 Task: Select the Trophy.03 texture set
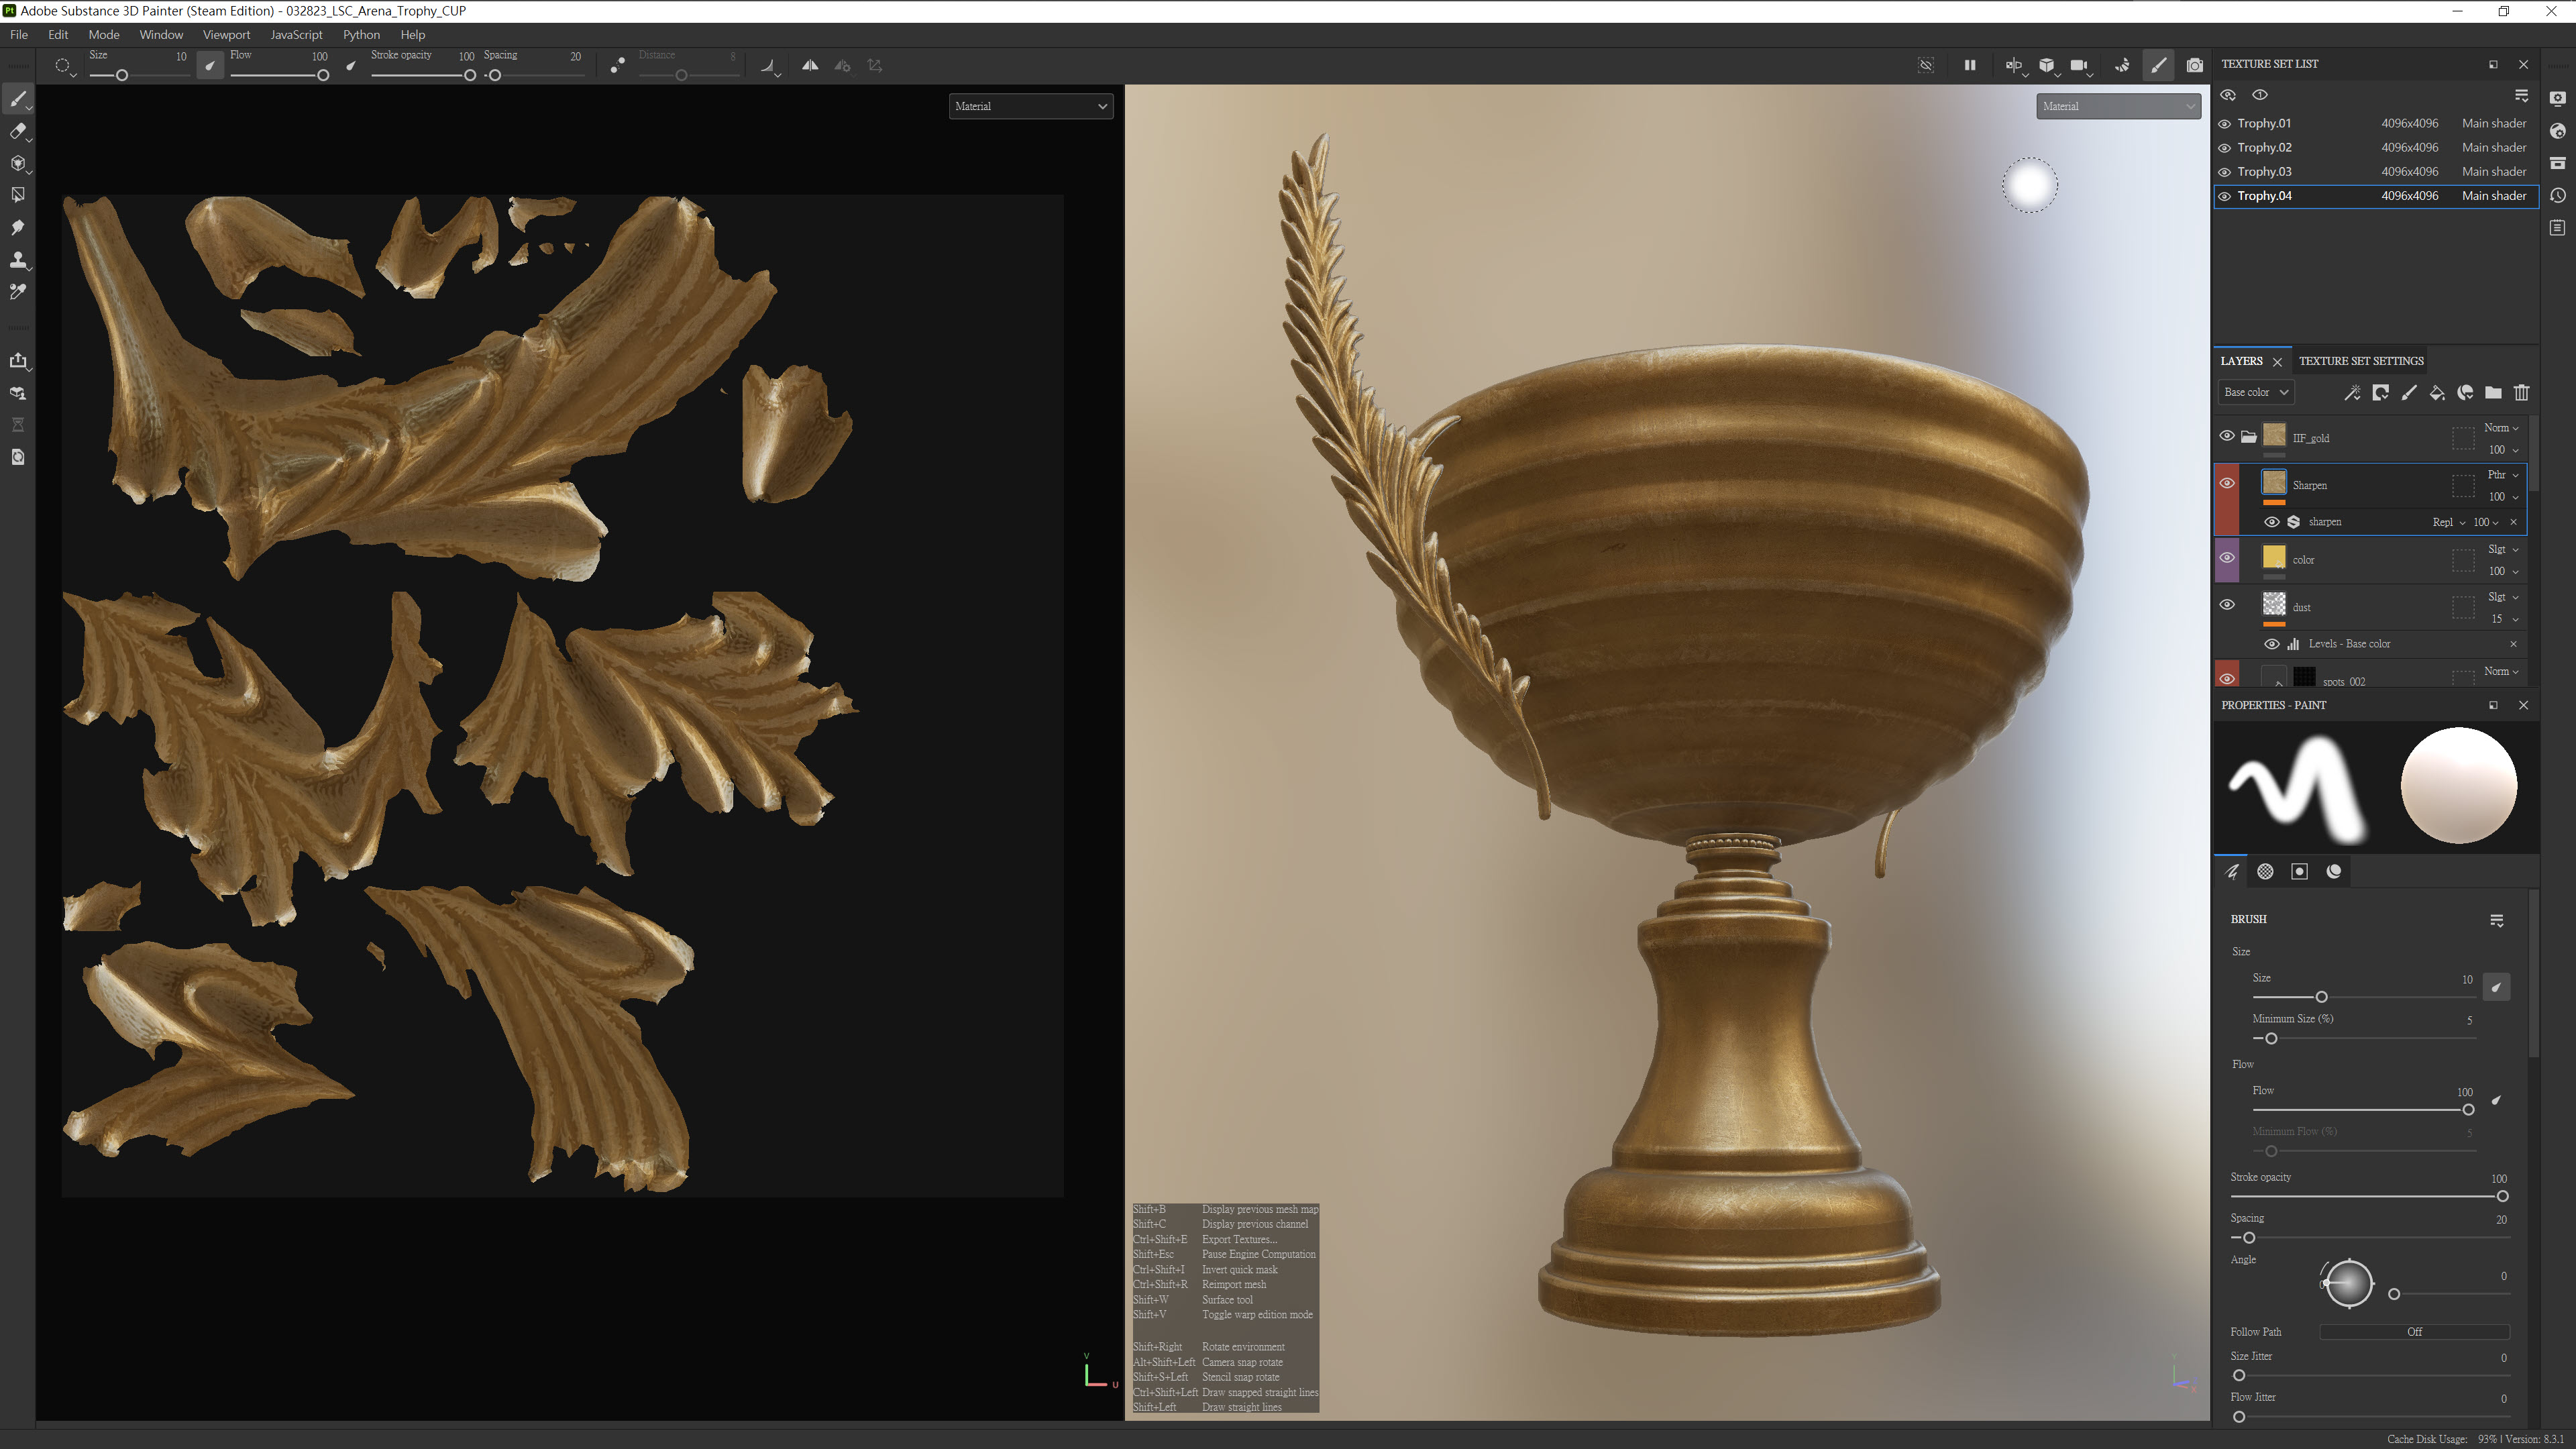[2264, 172]
